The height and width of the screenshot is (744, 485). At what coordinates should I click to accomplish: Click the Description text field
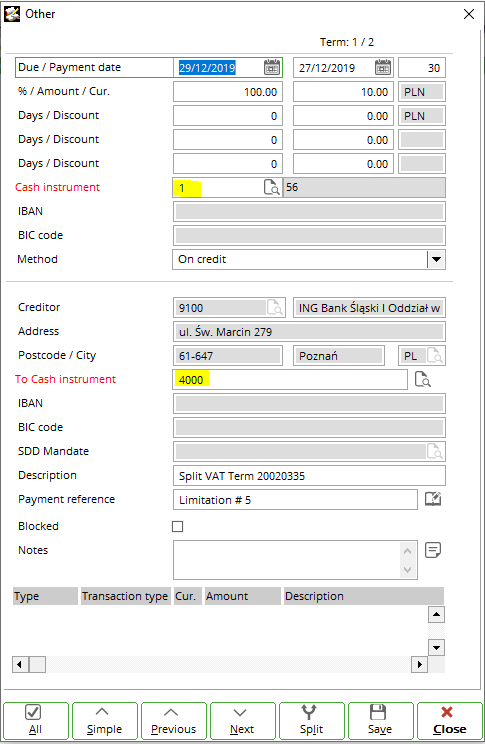[309, 475]
